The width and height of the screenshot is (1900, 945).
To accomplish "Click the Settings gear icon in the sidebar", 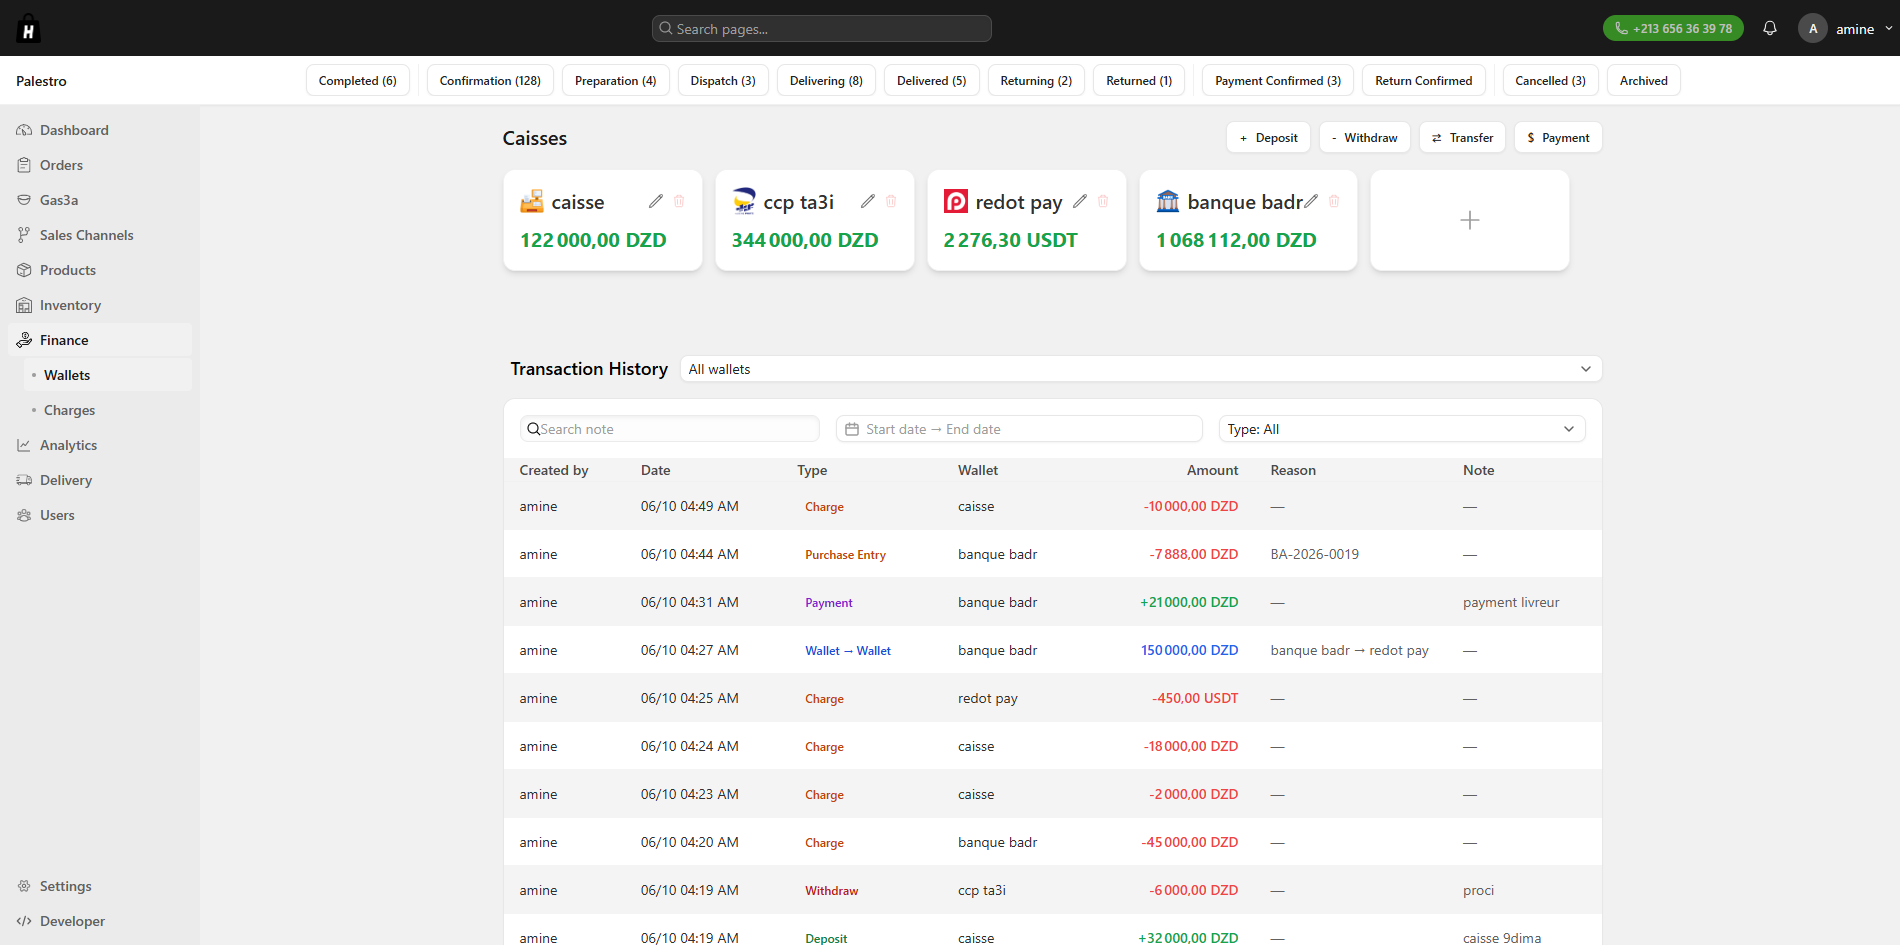I will 24,886.
